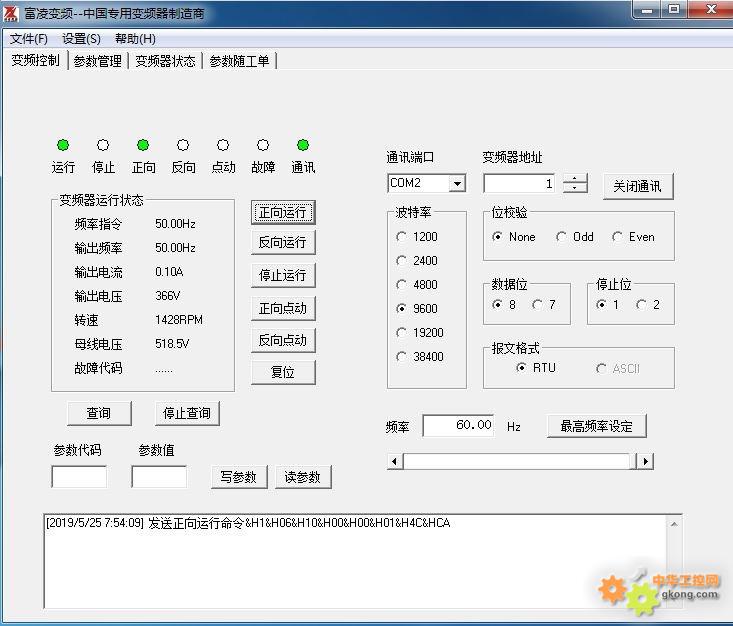Viewport: 733px width, 626px height.
Task: Click the 通讯 green indicator light
Action: pyautogui.click(x=303, y=145)
